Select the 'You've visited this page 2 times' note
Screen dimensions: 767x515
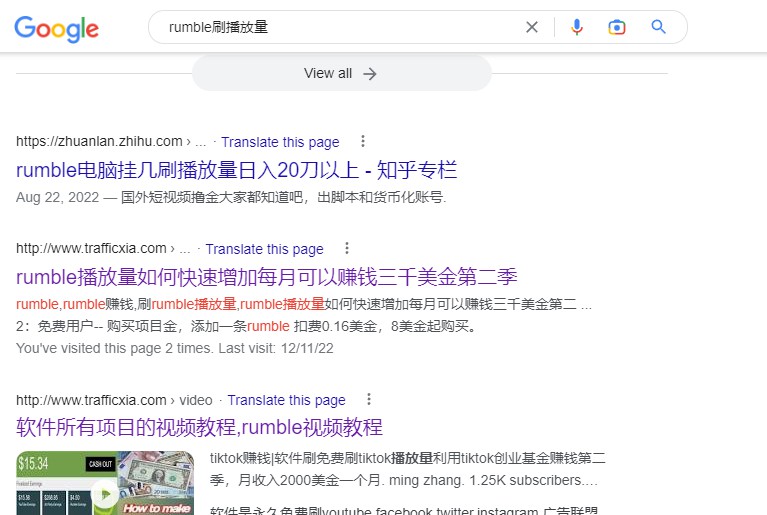[x=175, y=348]
